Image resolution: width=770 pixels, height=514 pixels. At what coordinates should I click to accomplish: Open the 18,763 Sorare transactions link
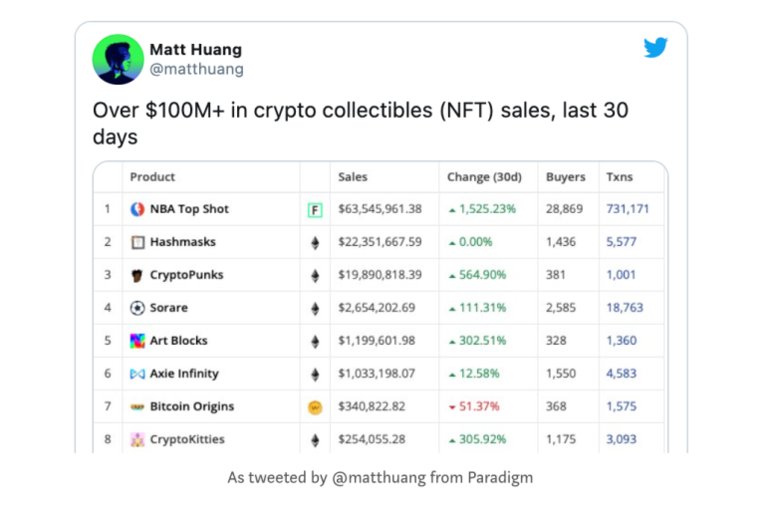[624, 308]
